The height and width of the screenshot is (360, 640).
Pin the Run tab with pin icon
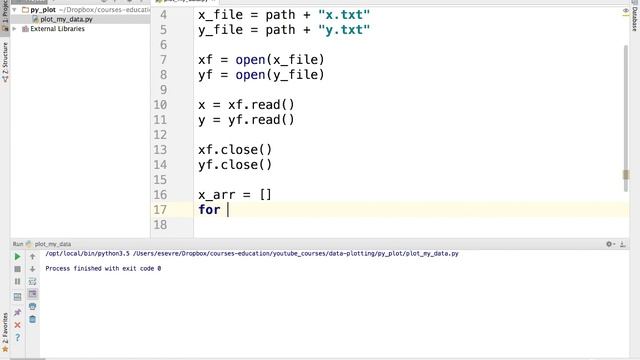(x=17, y=312)
